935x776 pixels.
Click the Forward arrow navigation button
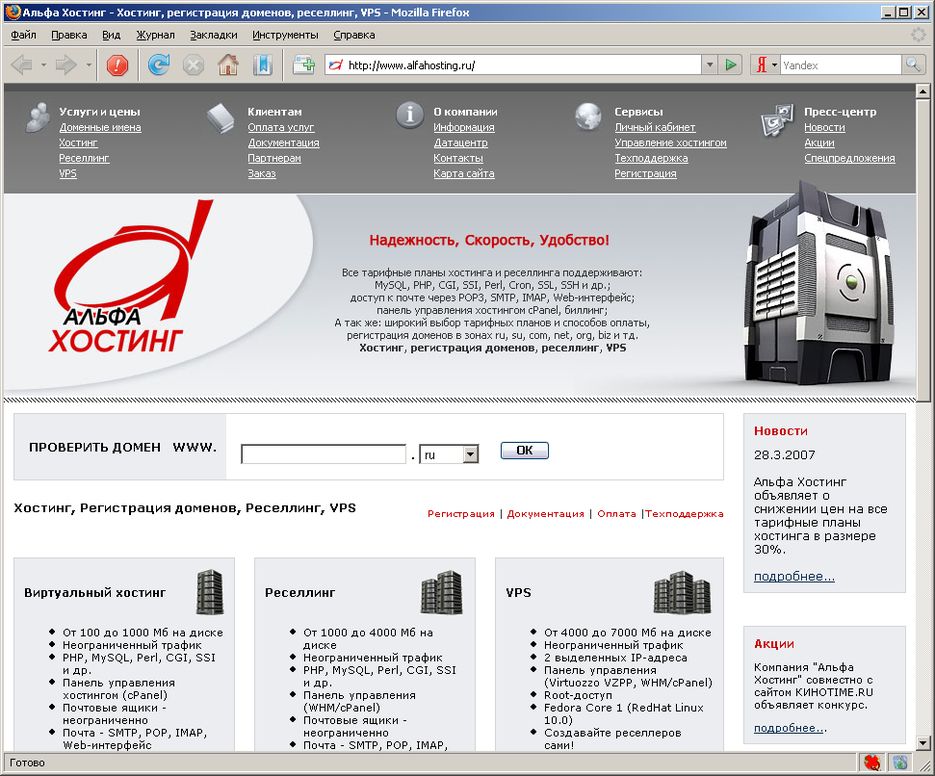tap(66, 64)
